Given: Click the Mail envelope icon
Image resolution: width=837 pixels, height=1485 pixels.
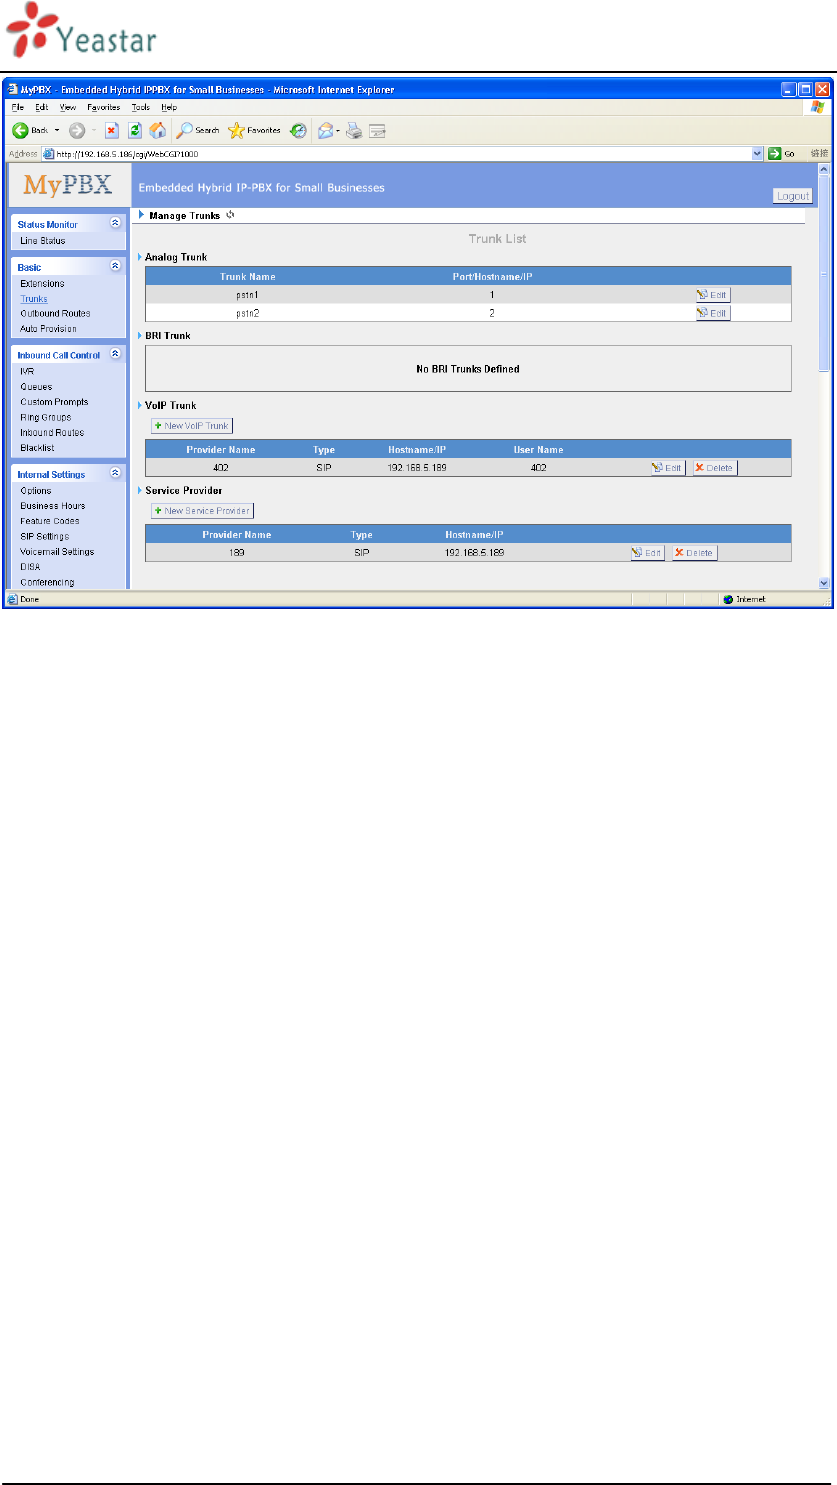Looking at the screenshot, I should (x=325, y=131).
